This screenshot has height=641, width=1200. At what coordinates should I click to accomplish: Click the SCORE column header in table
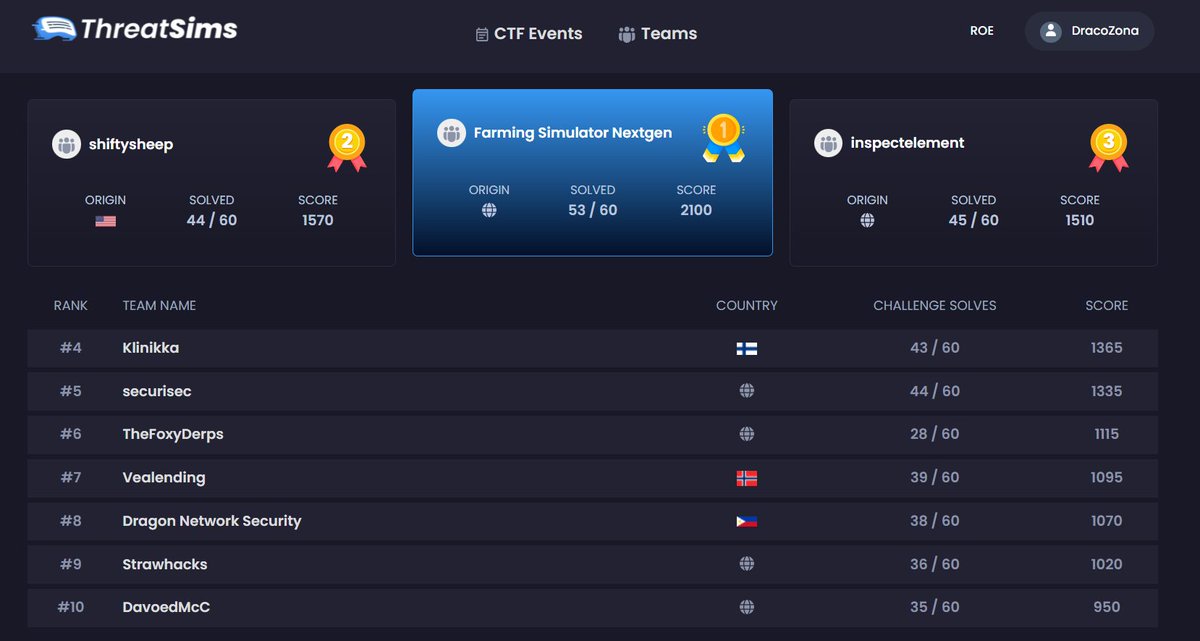1107,305
